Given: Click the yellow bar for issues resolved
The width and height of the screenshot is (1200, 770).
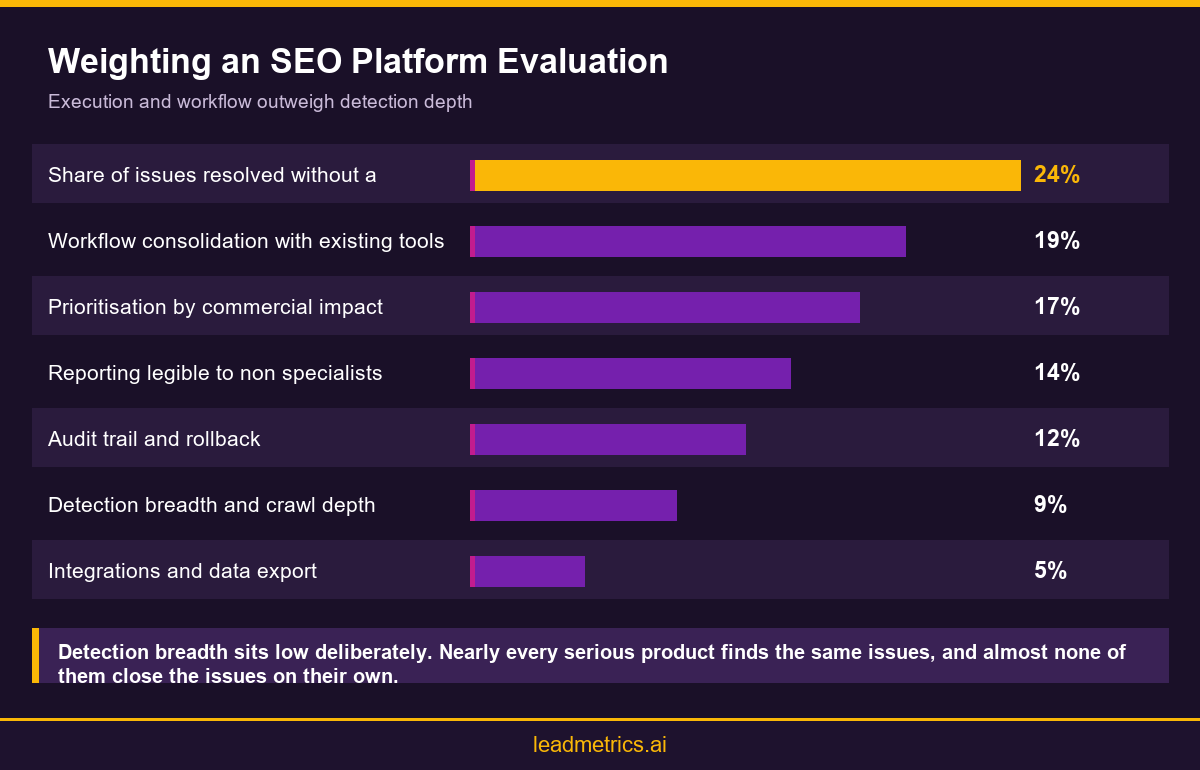Looking at the screenshot, I should pos(745,175).
